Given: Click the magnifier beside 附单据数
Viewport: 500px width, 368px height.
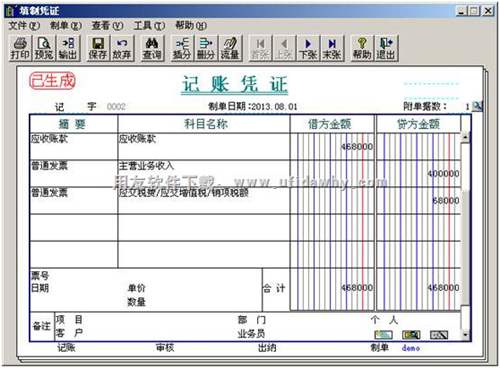Looking at the screenshot, I should [478, 106].
